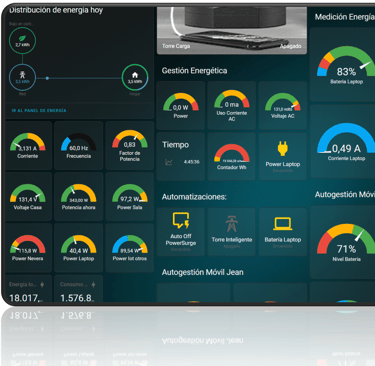Click the chart icon in Tiempo card
This screenshot has height=366, width=375.
(x=169, y=162)
